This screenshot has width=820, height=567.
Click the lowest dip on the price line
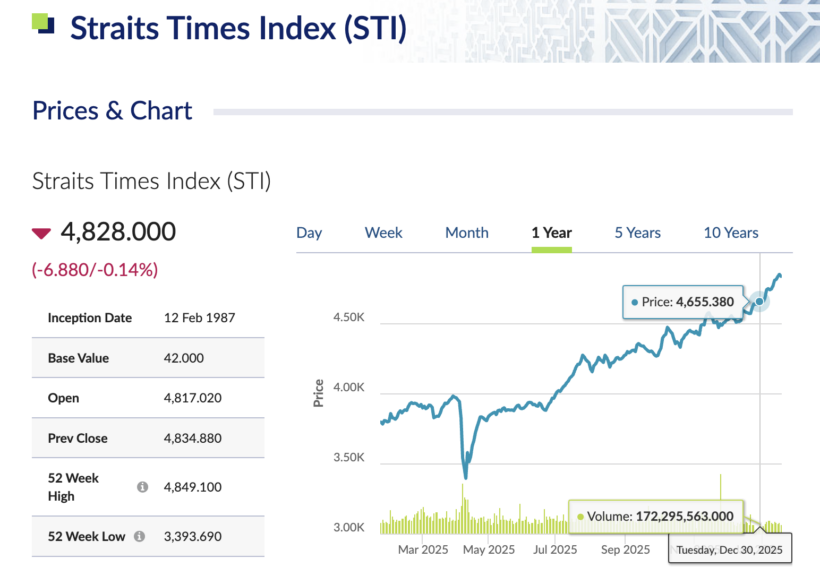465,476
